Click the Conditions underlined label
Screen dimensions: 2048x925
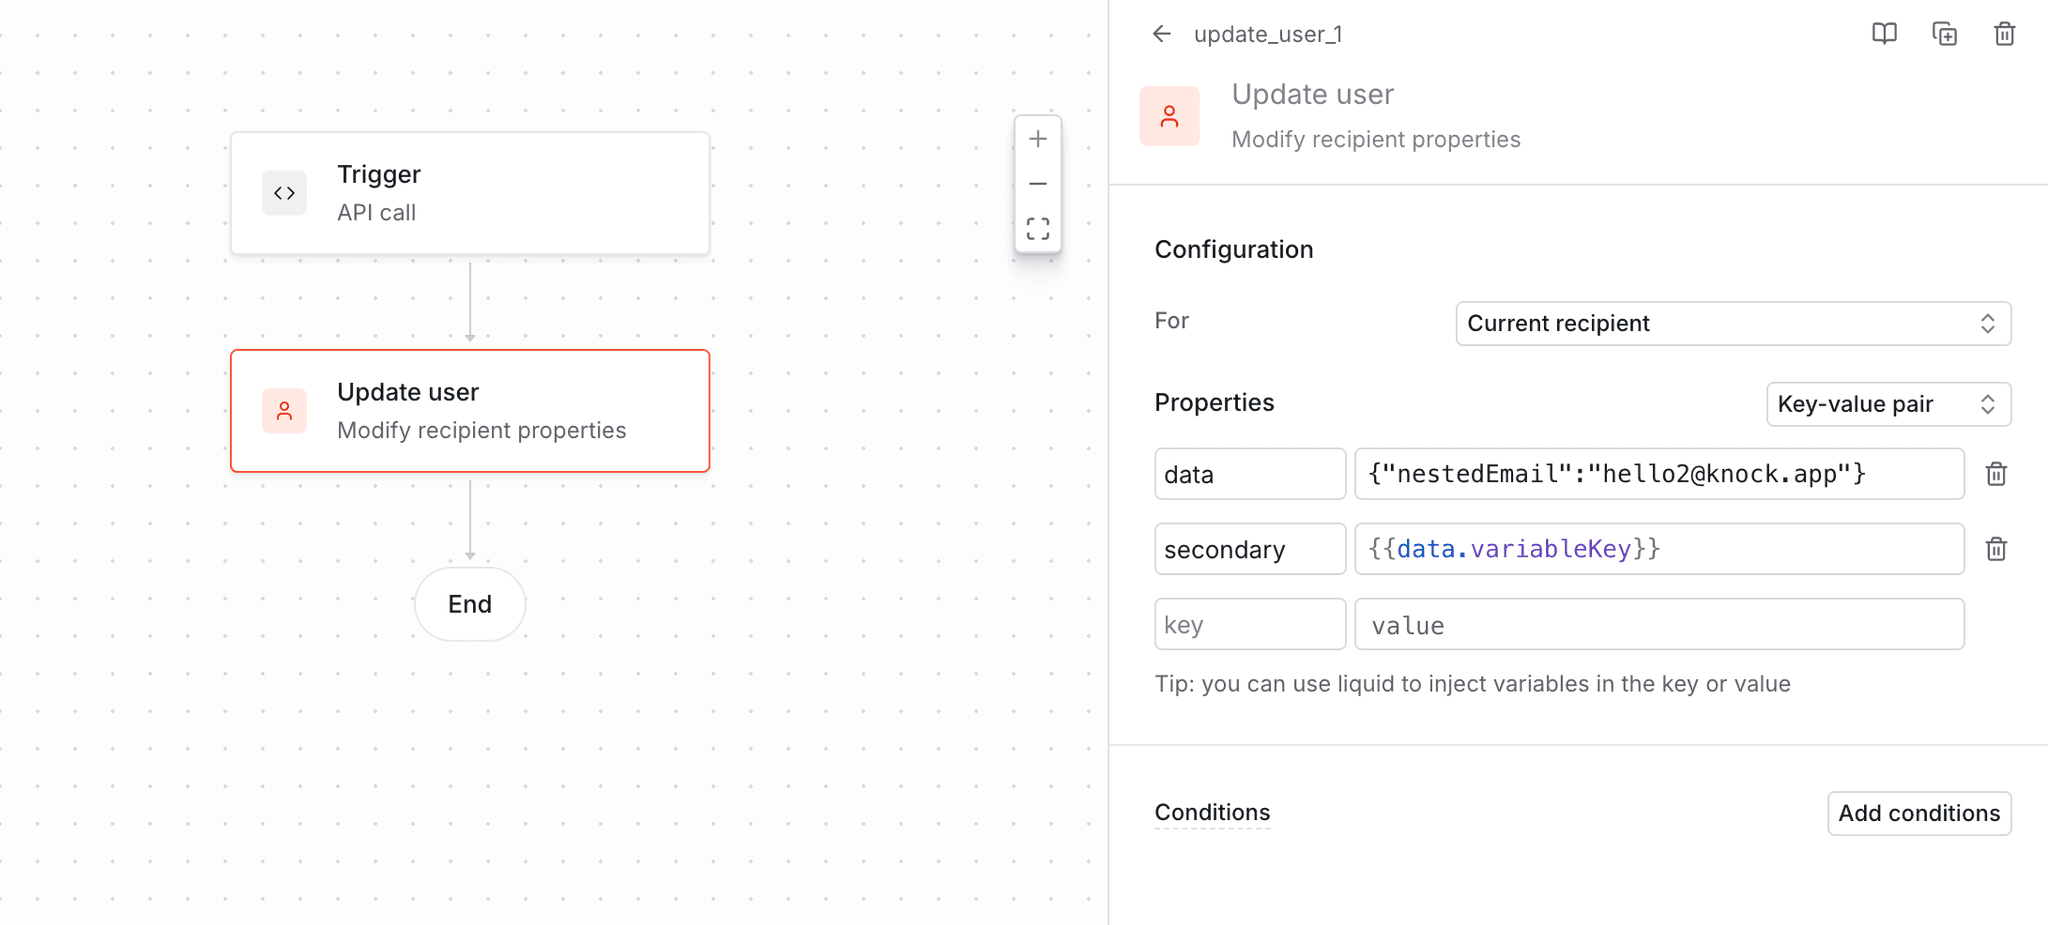pos(1212,812)
